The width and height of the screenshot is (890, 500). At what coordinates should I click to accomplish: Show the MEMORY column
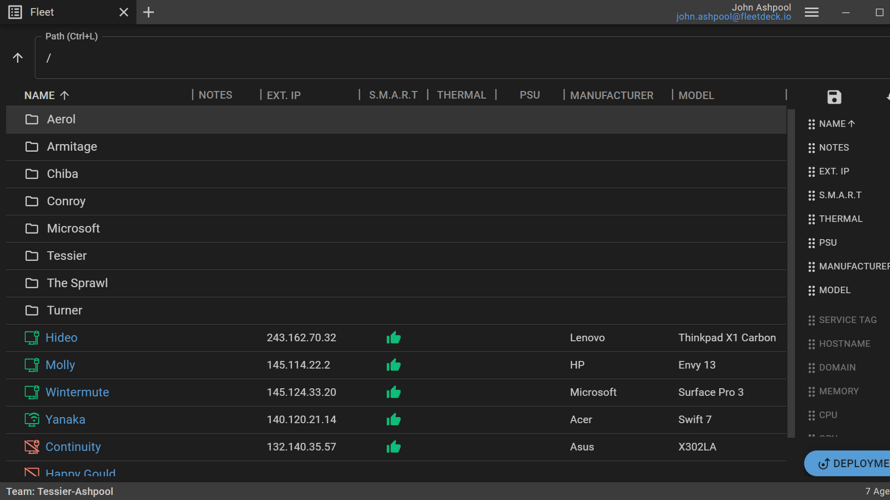click(837, 391)
